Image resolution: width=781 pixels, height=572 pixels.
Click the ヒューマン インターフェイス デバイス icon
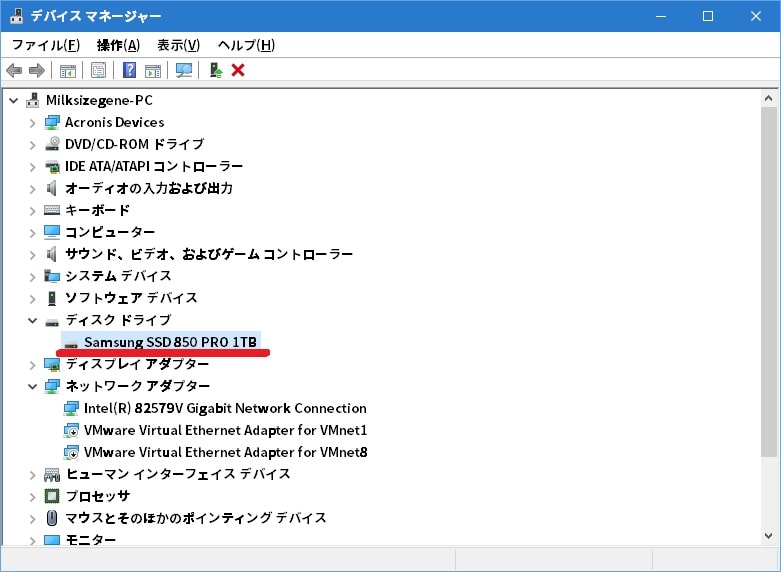[52, 474]
